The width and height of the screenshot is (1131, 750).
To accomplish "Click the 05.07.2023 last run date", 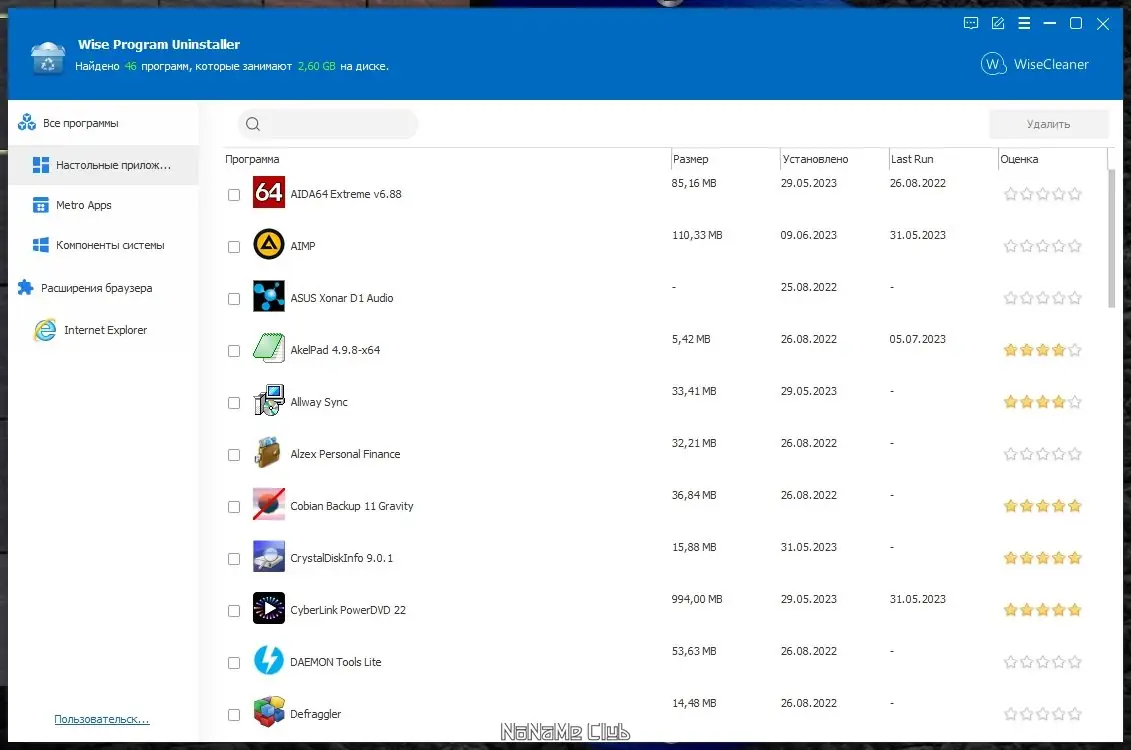I will 917,339.
